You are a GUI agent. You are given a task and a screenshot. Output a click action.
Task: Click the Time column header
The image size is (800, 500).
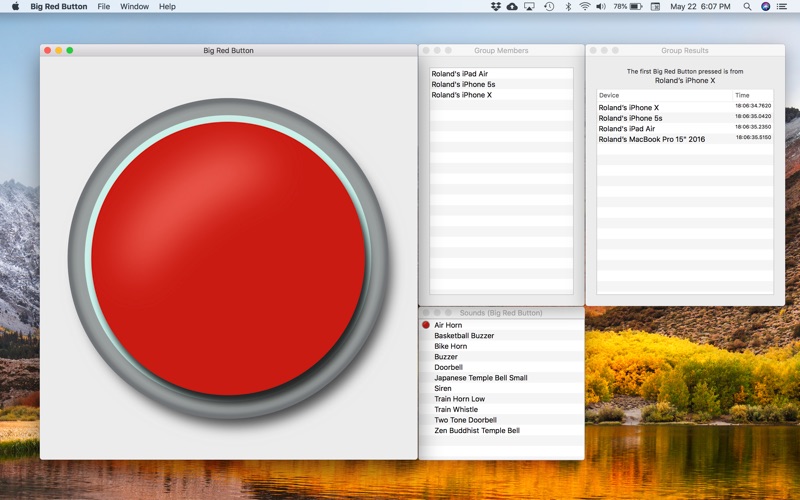(x=753, y=95)
